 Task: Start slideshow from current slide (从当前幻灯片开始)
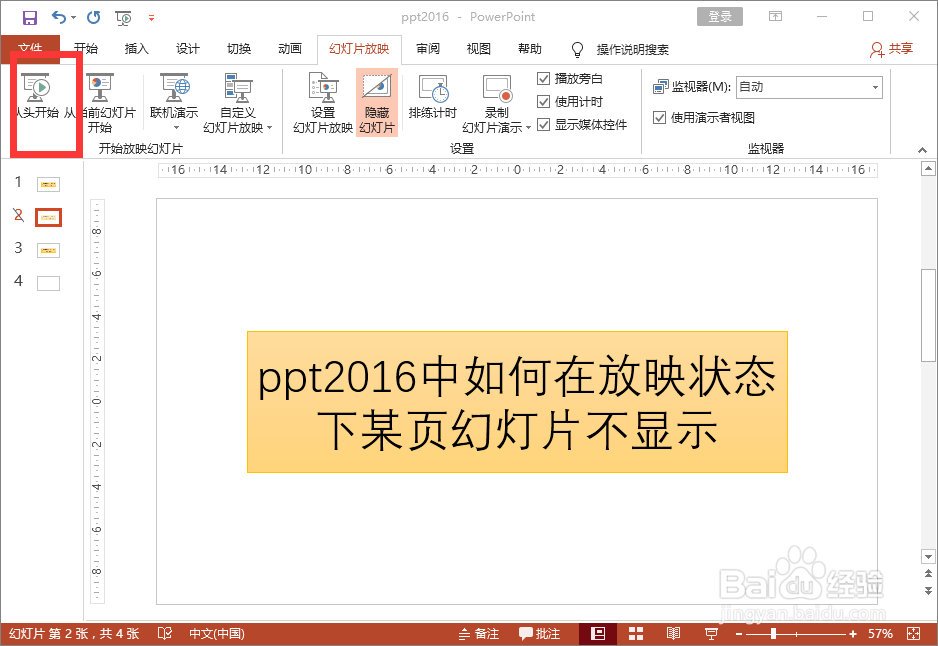(100, 103)
